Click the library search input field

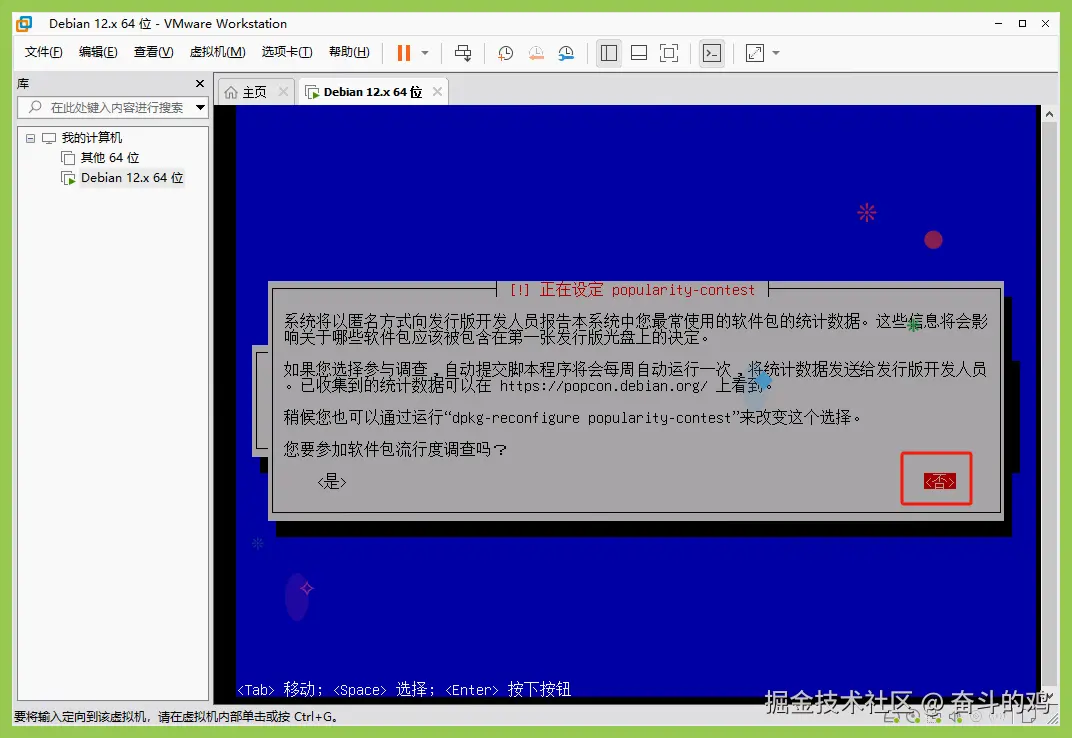coord(113,107)
